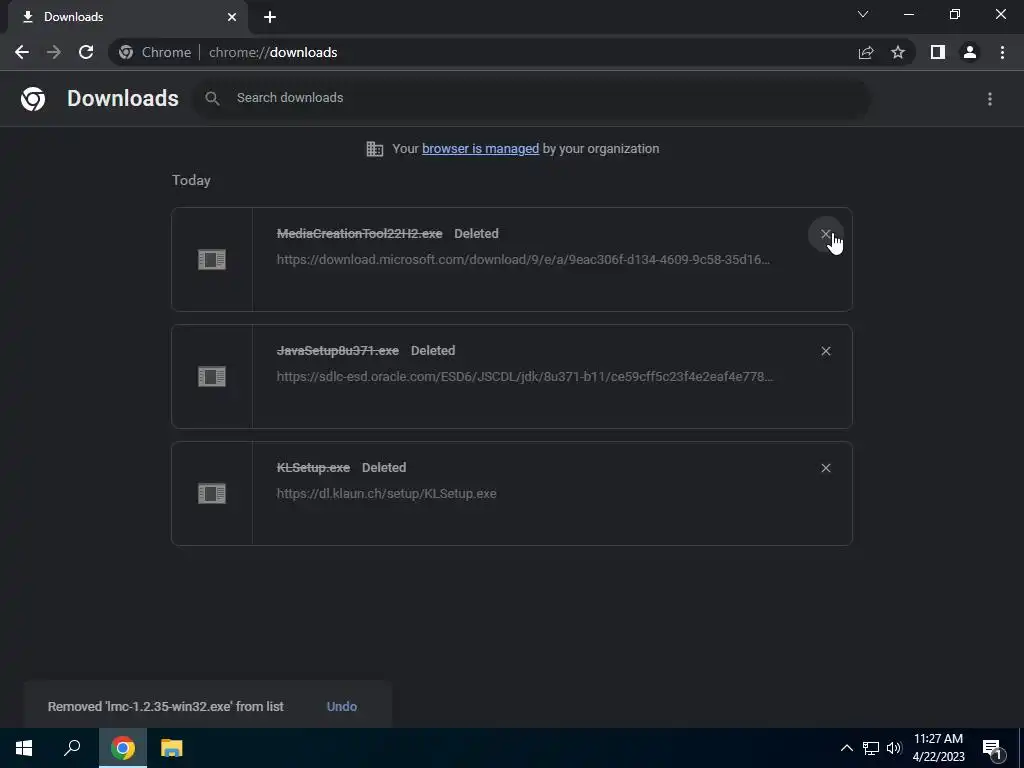This screenshot has width=1024, height=768.
Task: Open the Downloads page more actions menu
Action: [x=990, y=99]
